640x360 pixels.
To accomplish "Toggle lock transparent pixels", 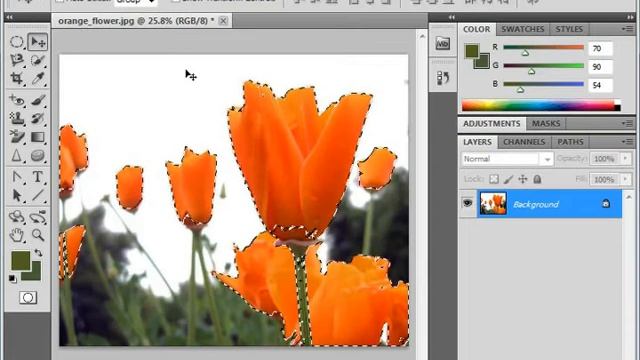I will click(494, 179).
